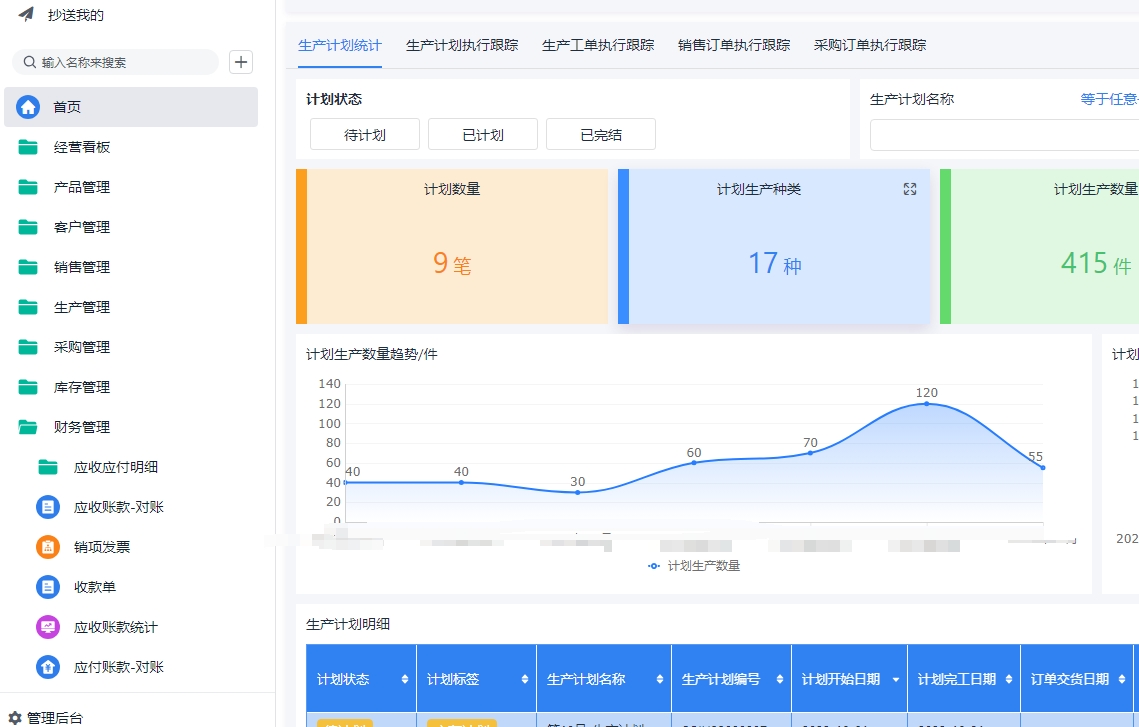Open 产品管理 folder icon
1139x727 pixels.
28,187
